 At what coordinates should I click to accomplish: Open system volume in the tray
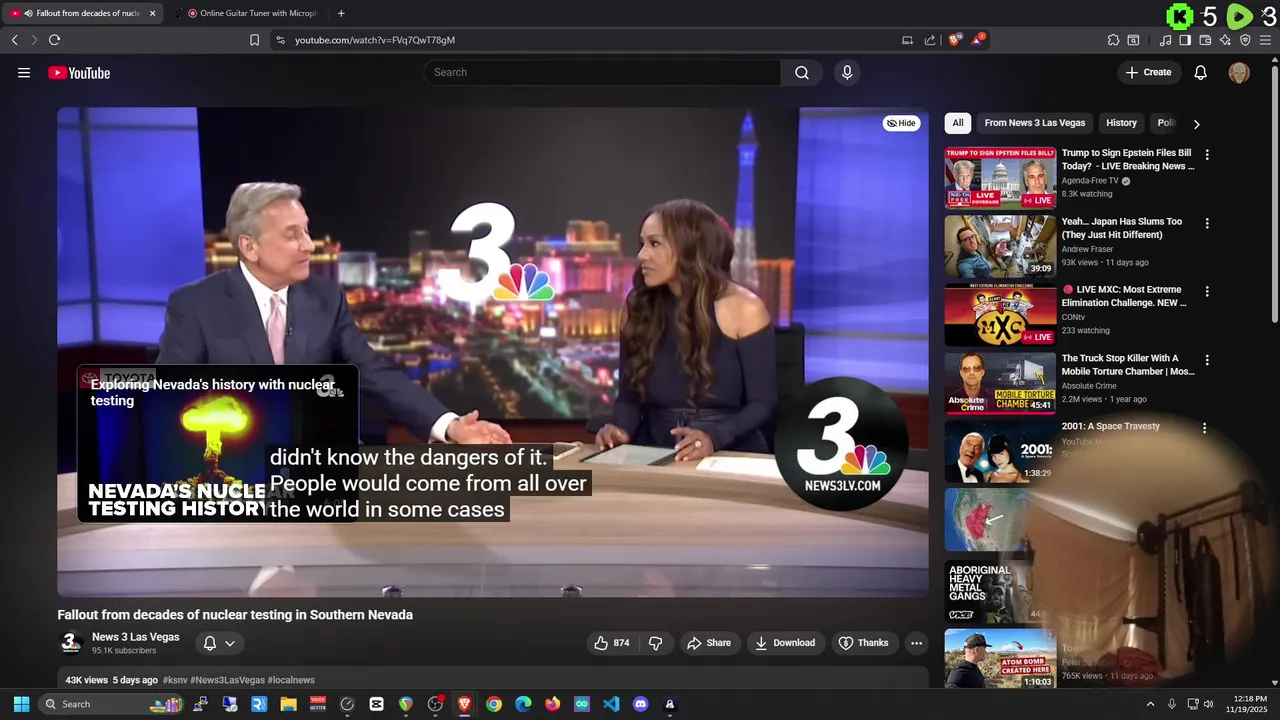coord(1208,704)
